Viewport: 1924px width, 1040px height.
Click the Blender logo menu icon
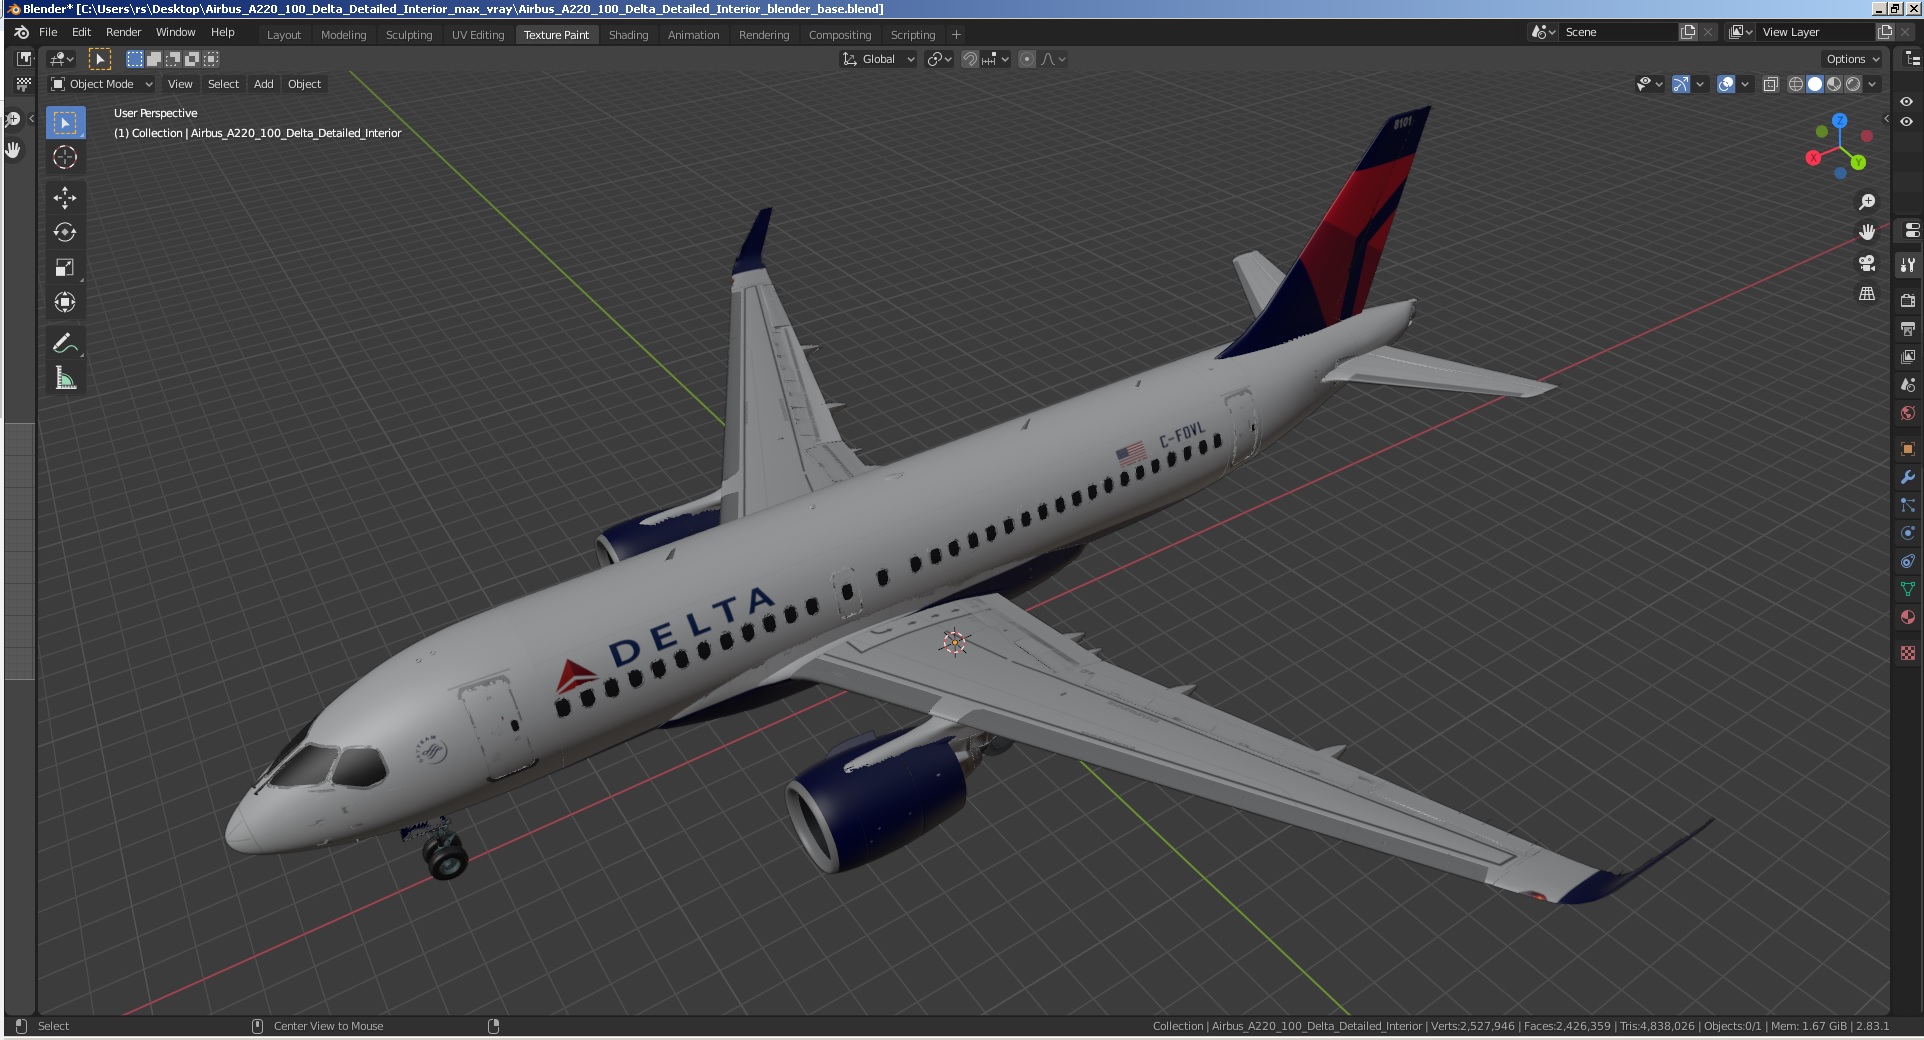(21, 32)
